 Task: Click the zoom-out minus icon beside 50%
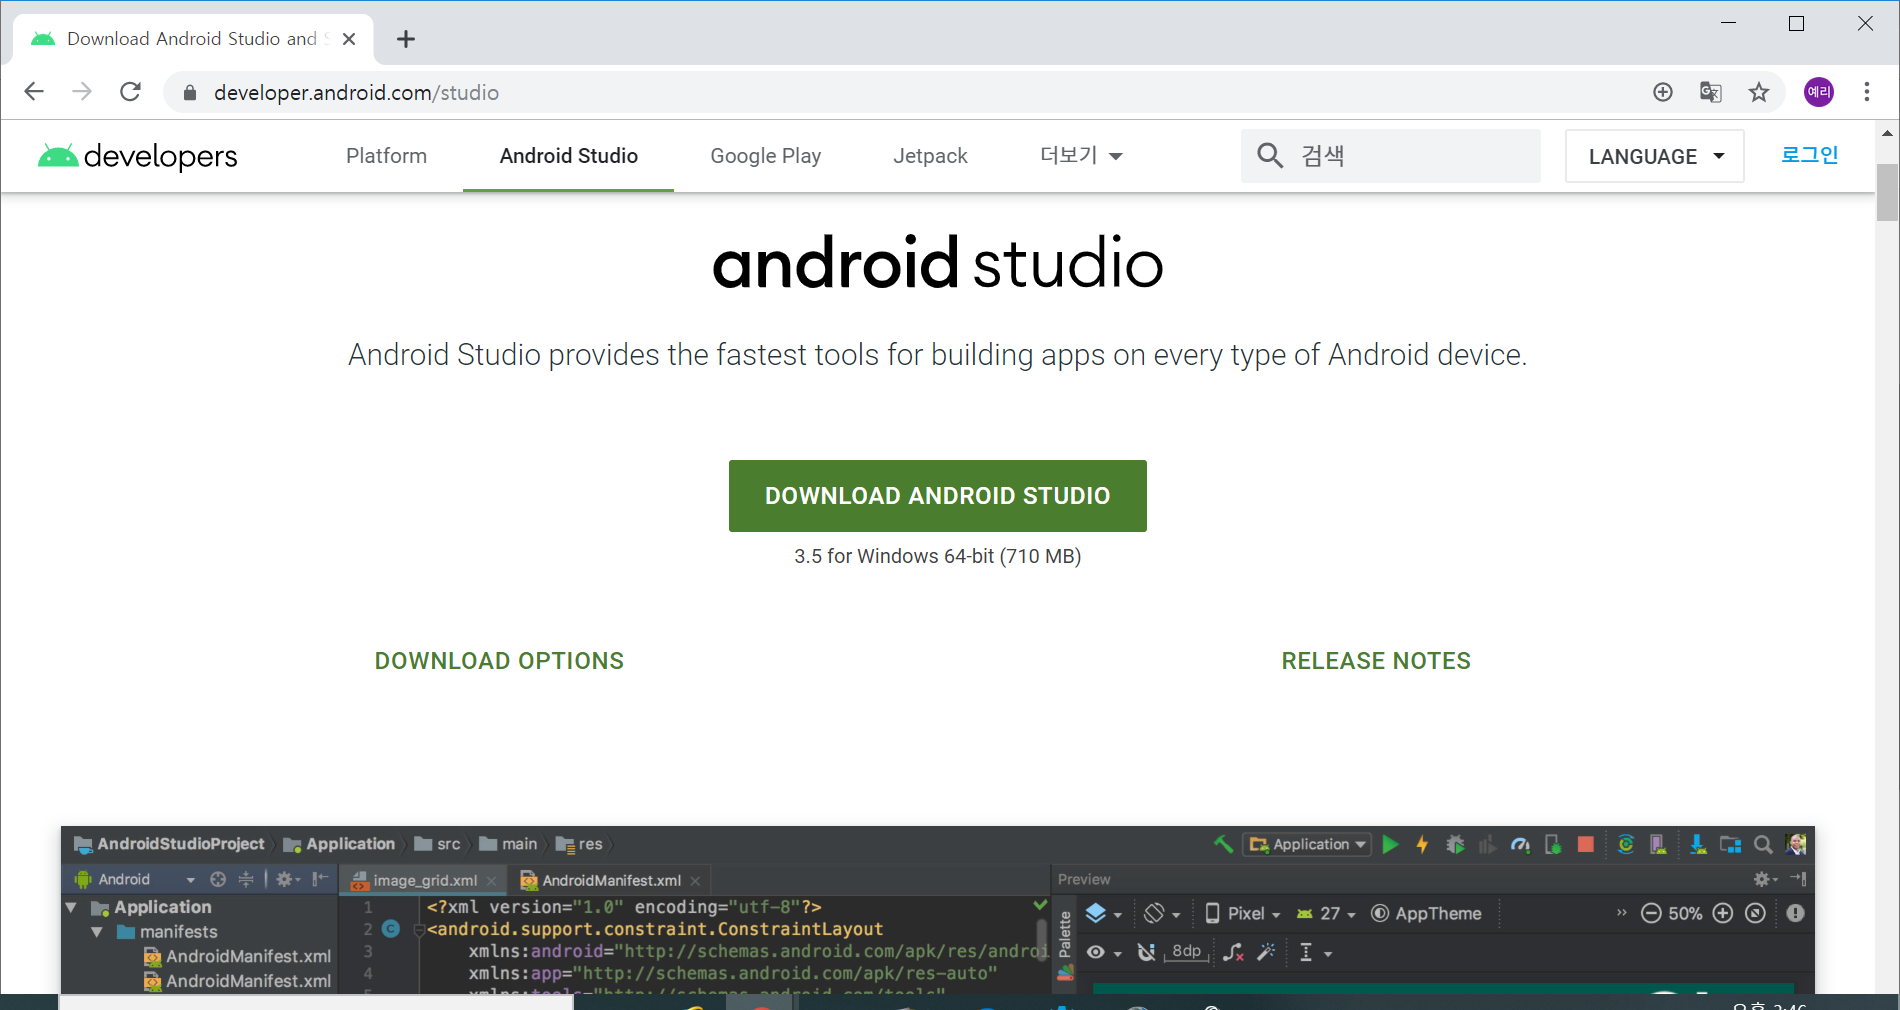(x=1651, y=913)
